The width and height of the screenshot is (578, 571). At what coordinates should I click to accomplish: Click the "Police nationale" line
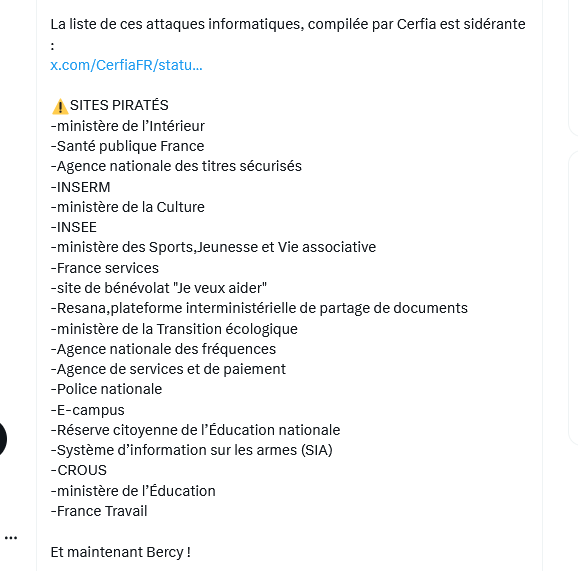106,389
